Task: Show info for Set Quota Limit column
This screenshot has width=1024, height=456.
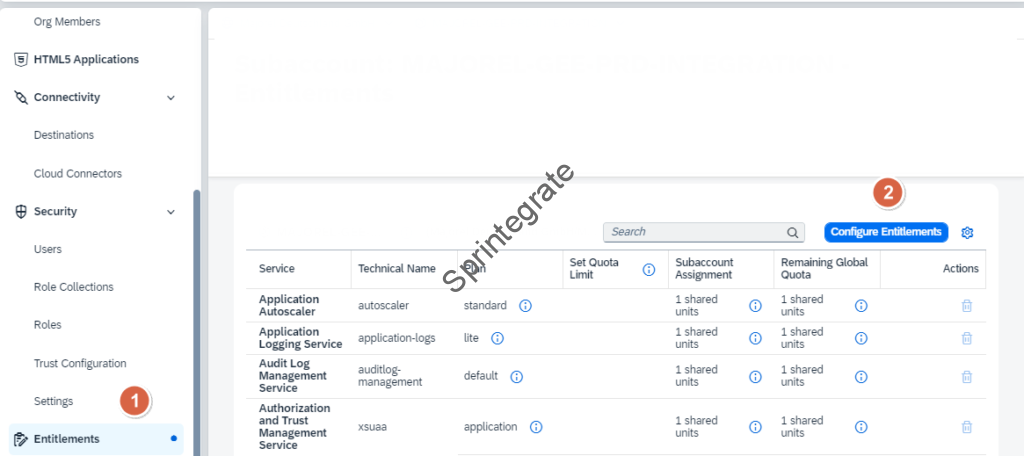Action: pos(649,269)
